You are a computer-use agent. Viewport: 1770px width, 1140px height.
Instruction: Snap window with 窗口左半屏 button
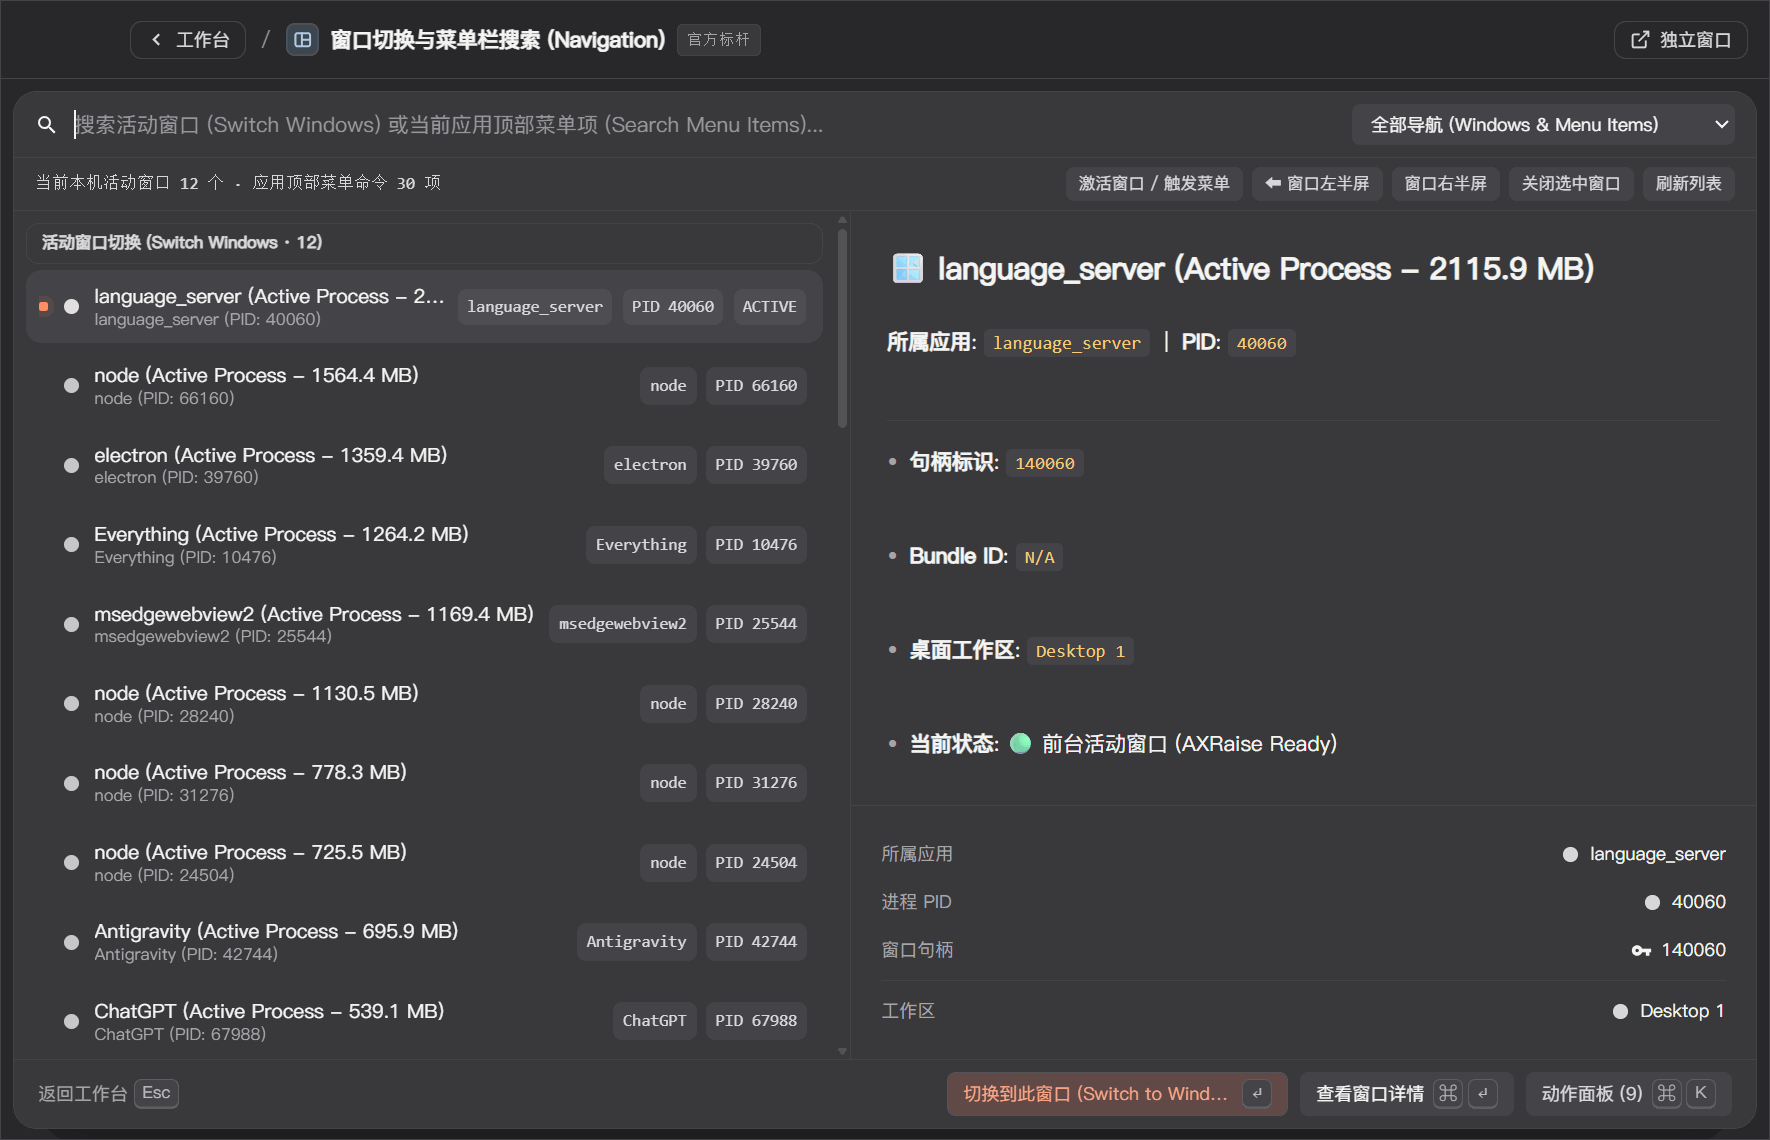click(x=1317, y=183)
